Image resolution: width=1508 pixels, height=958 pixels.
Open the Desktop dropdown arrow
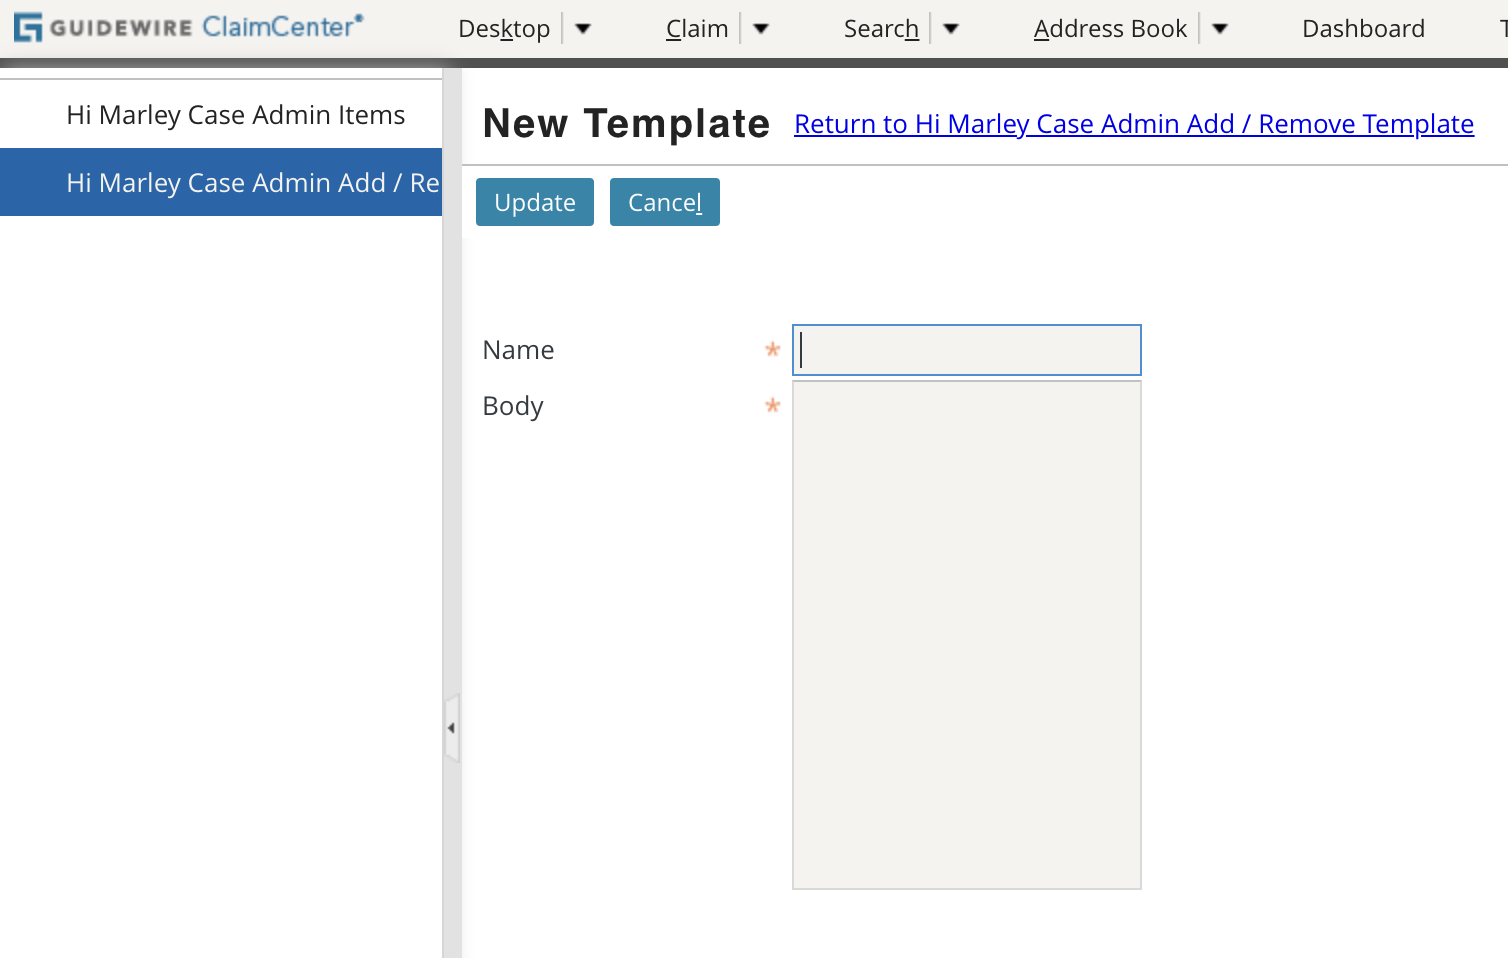[582, 29]
